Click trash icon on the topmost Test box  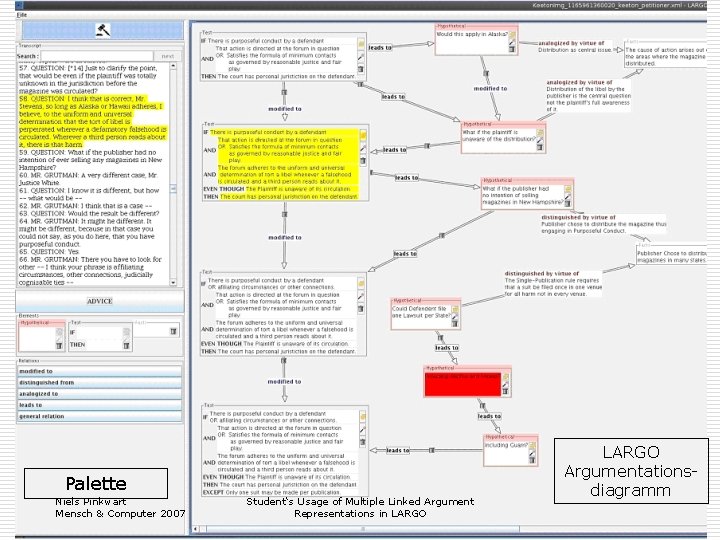click(x=361, y=69)
